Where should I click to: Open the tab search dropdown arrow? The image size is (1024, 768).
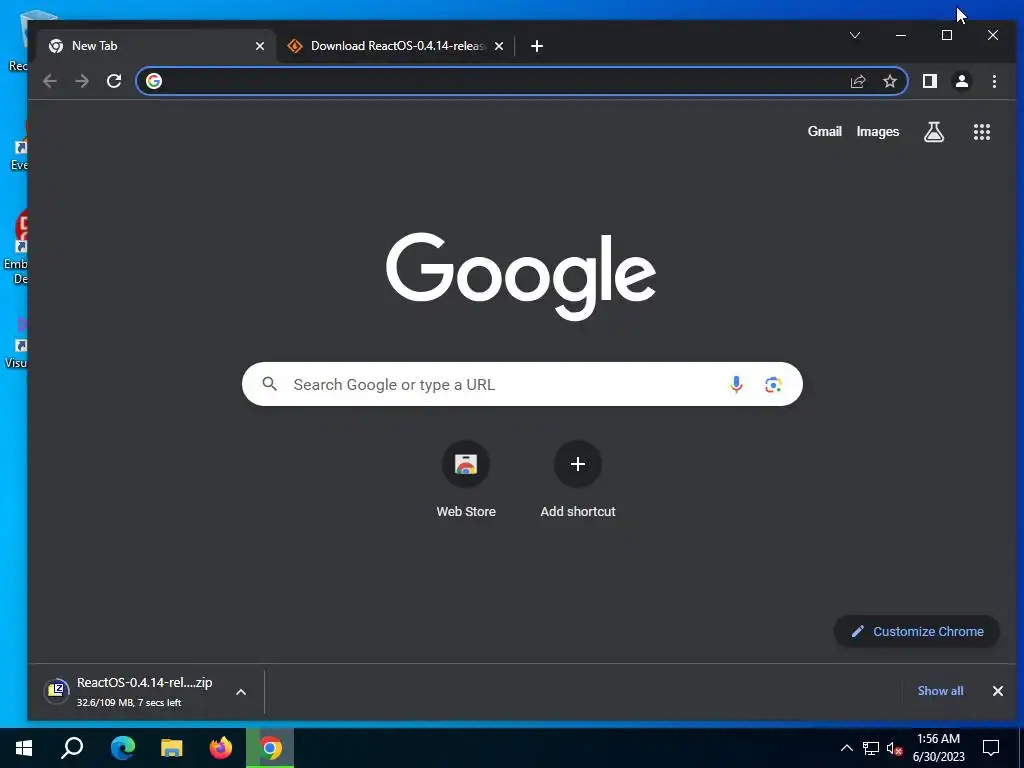click(855, 35)
